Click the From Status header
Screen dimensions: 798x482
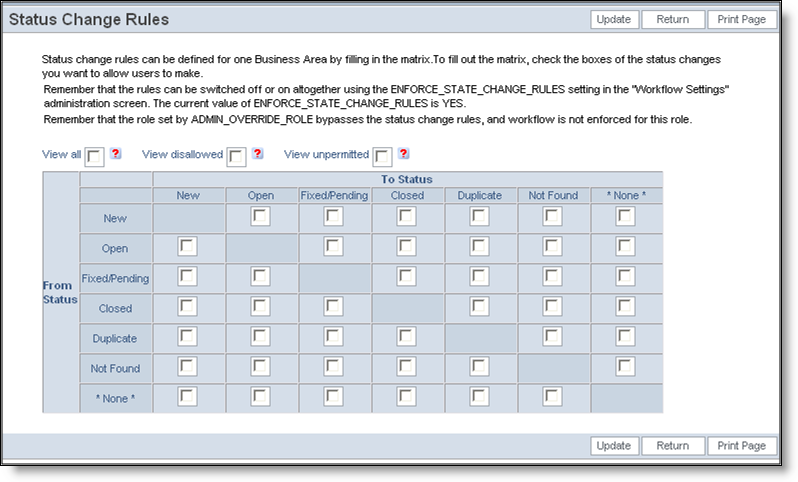60,292
